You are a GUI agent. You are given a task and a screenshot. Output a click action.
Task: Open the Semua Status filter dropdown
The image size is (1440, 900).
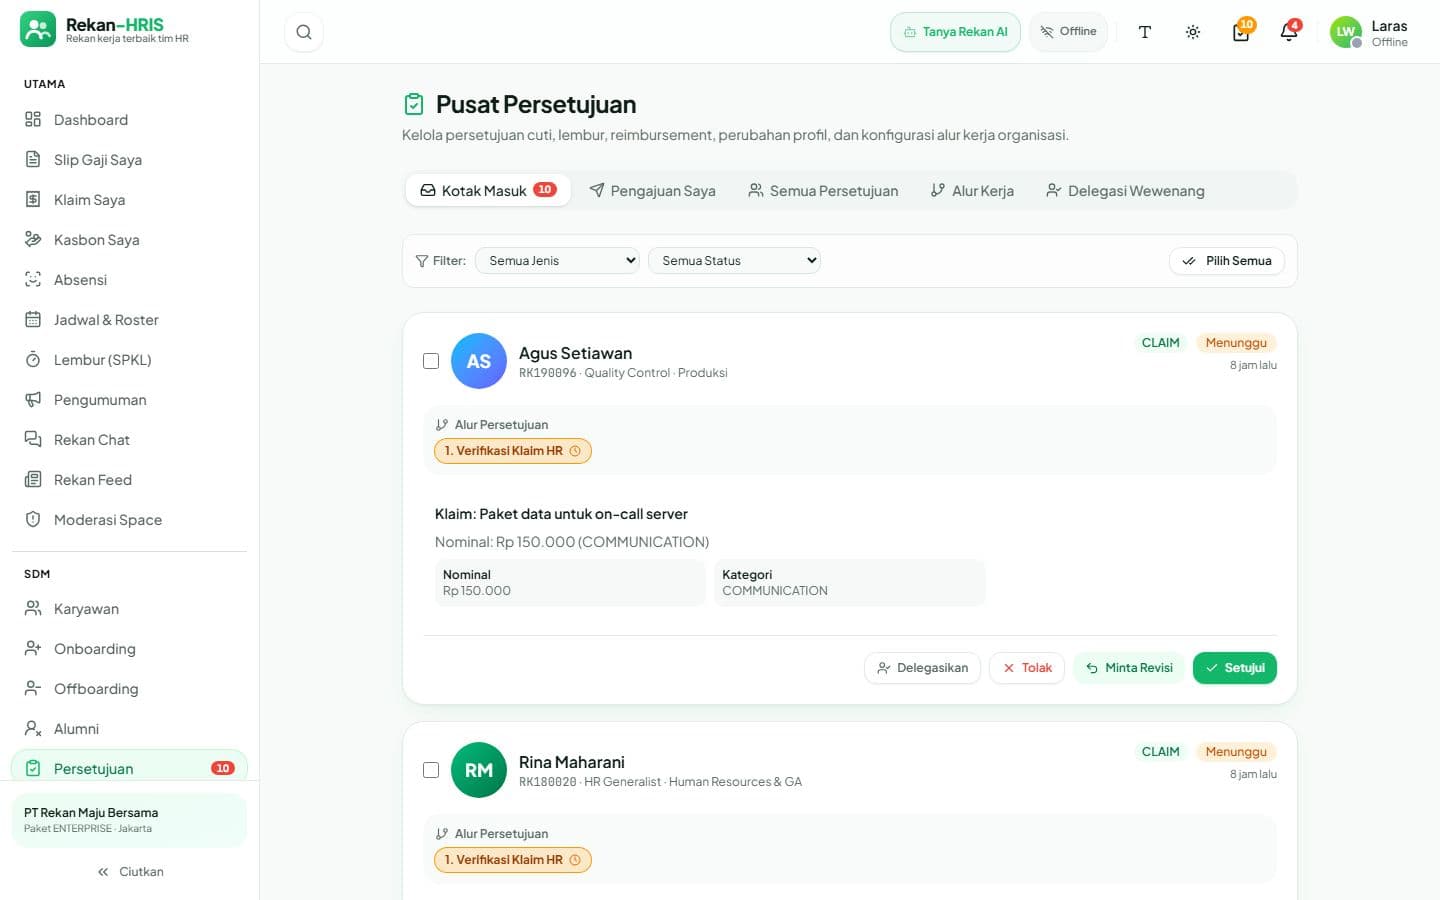point(734,261)
